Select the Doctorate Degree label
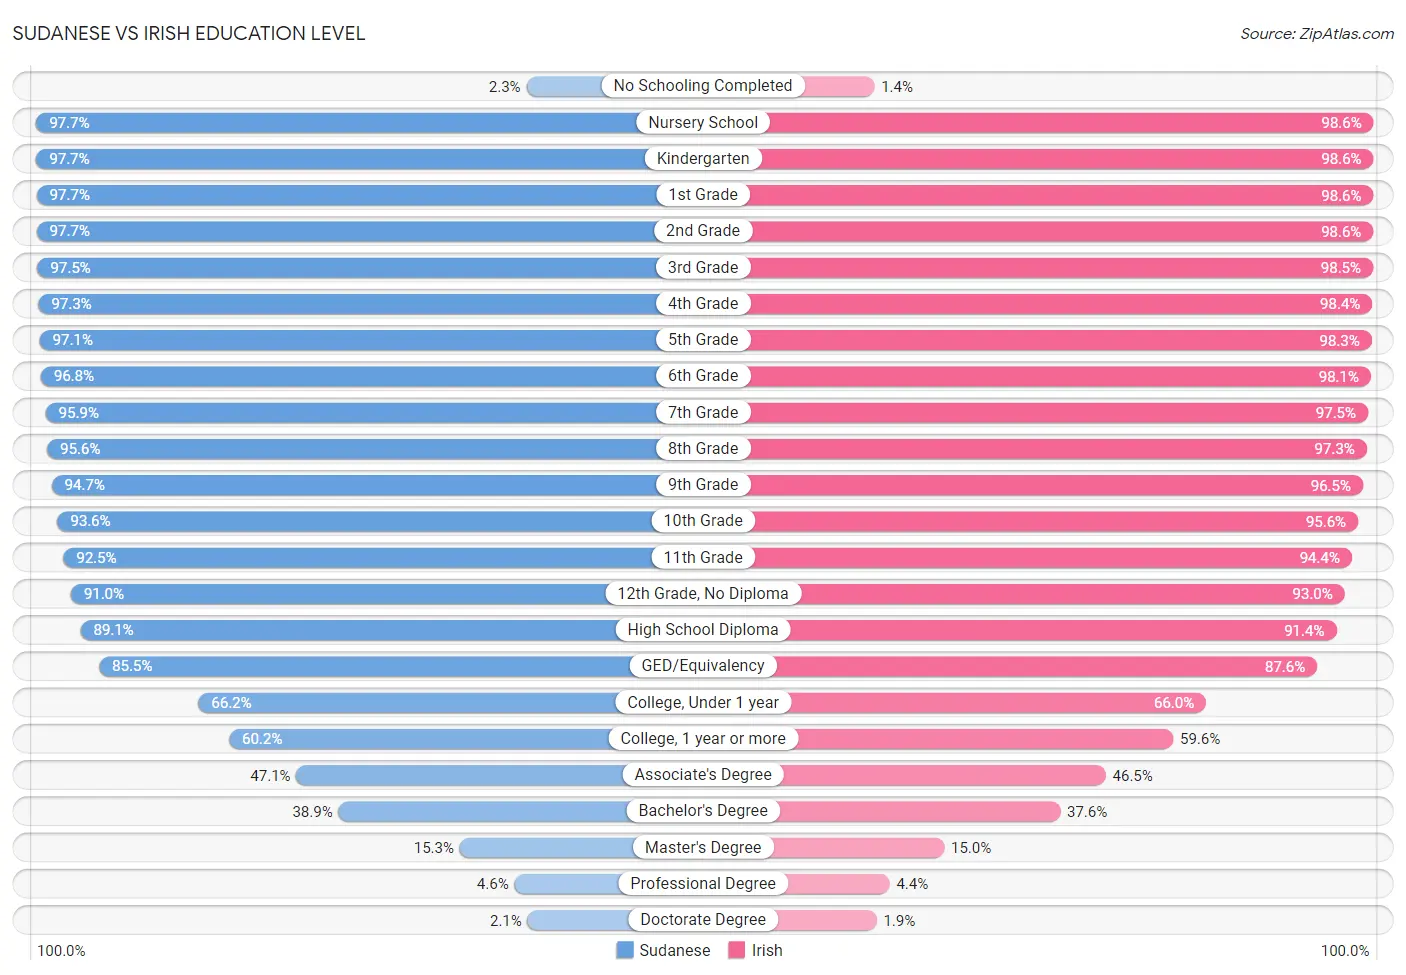The image size is (1406, 975). [703, 919]
